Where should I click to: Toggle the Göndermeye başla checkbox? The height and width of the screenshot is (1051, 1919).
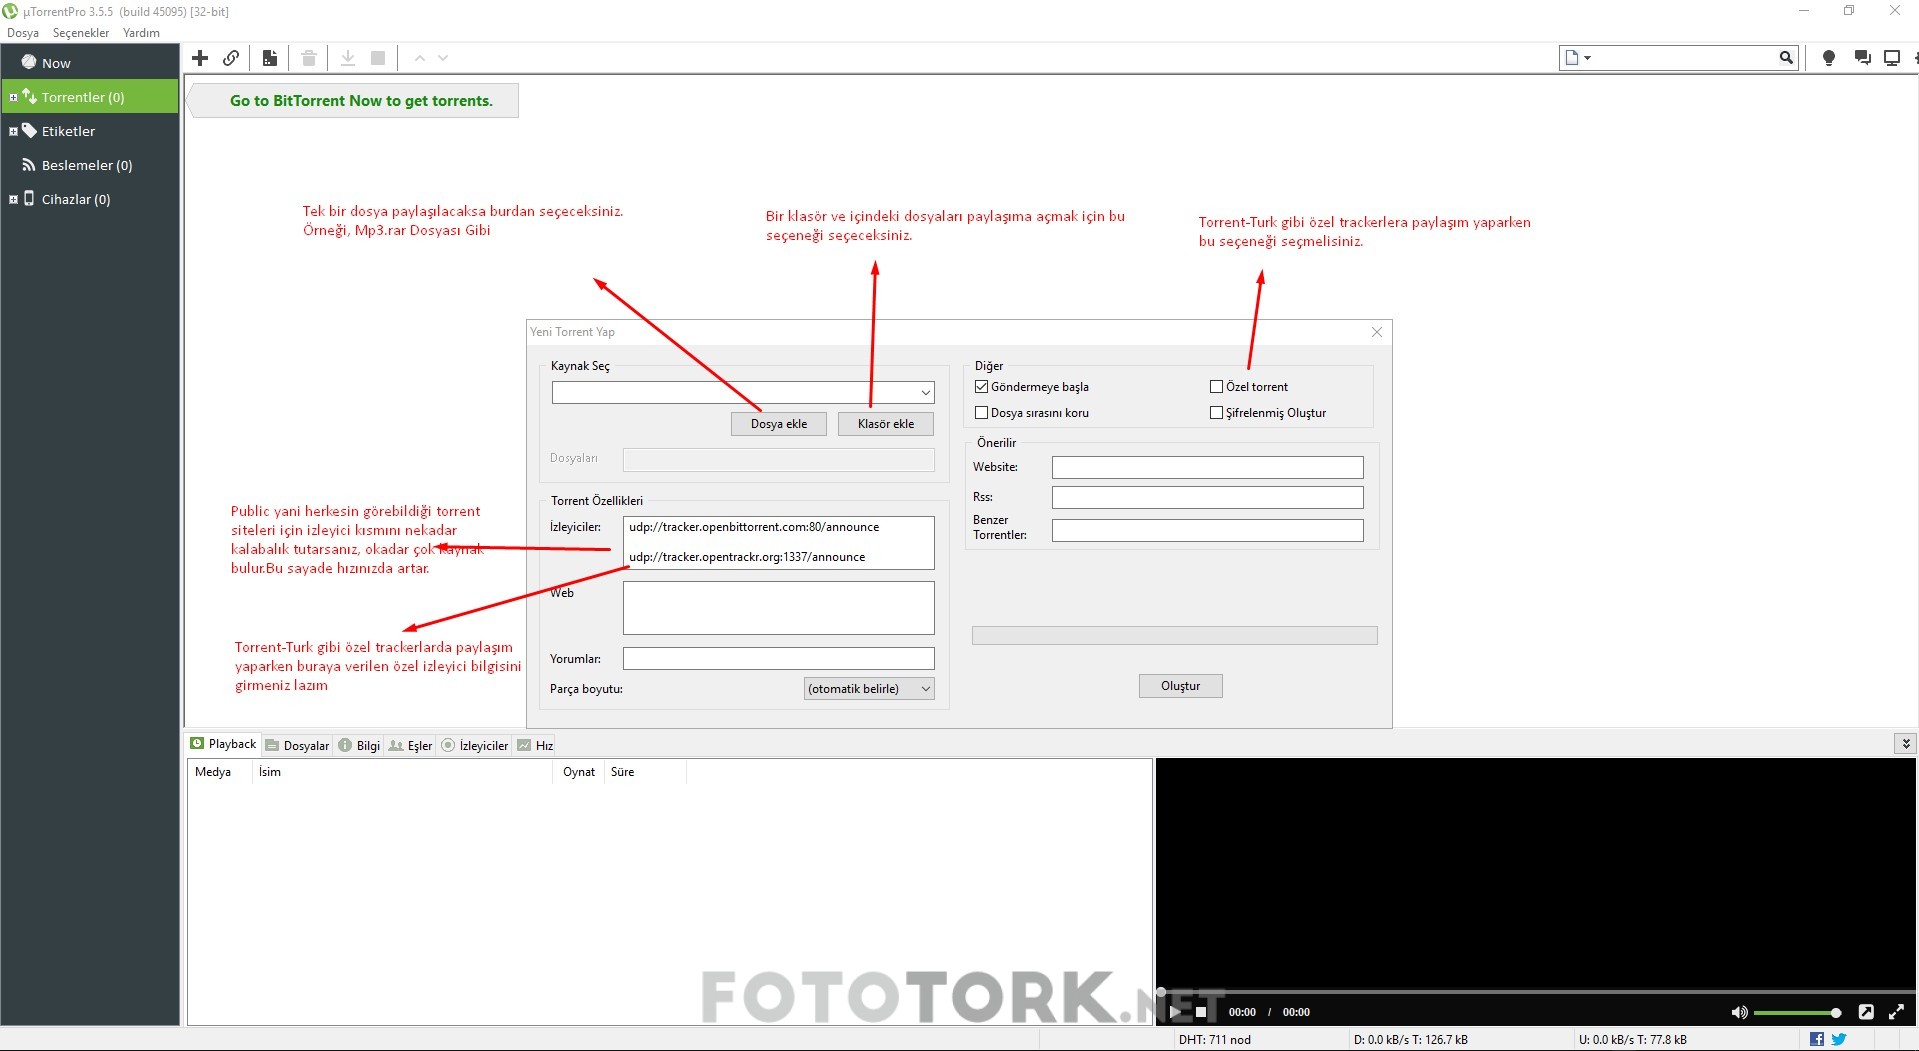[982, 386]
